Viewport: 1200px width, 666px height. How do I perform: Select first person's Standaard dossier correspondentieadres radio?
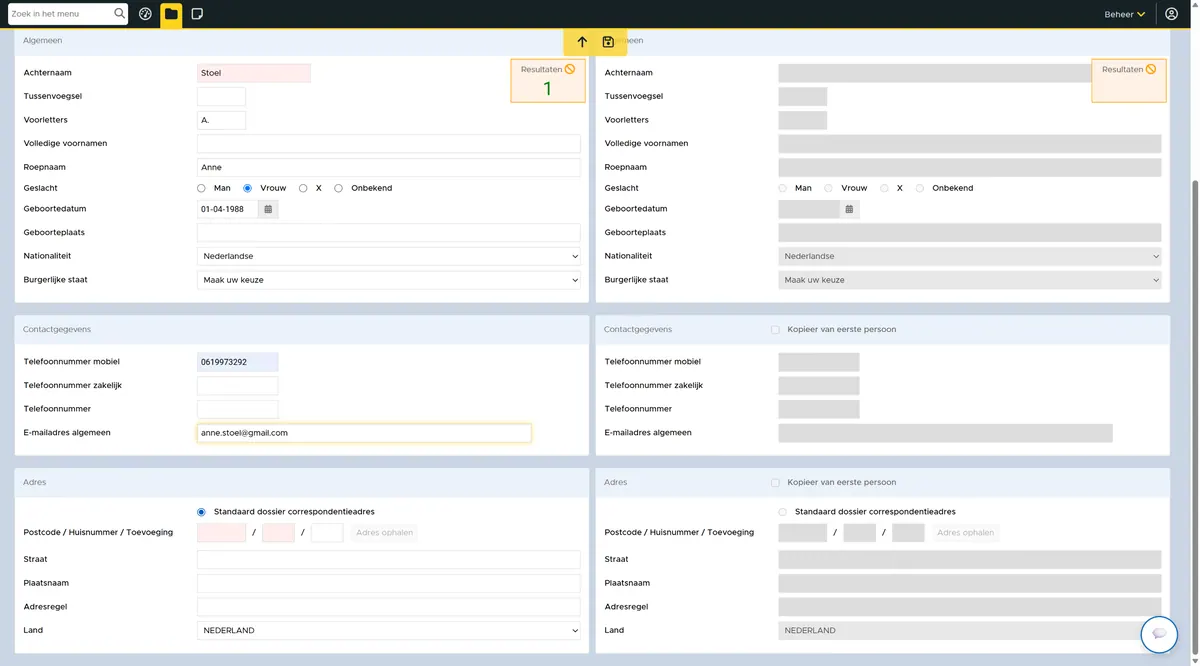click(x=201, y=512)
